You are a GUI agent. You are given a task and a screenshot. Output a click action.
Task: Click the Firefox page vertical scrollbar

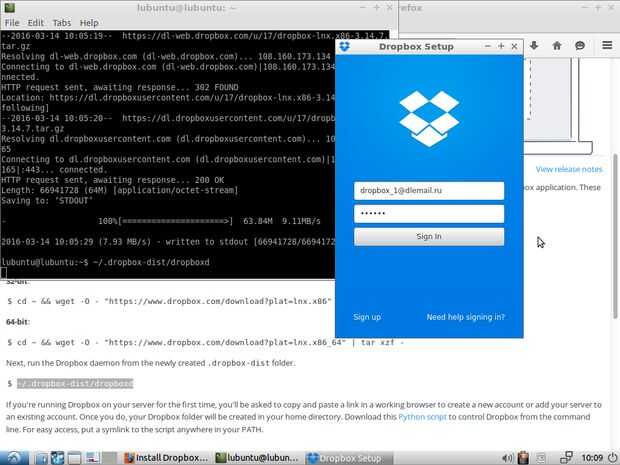(615, 237)
